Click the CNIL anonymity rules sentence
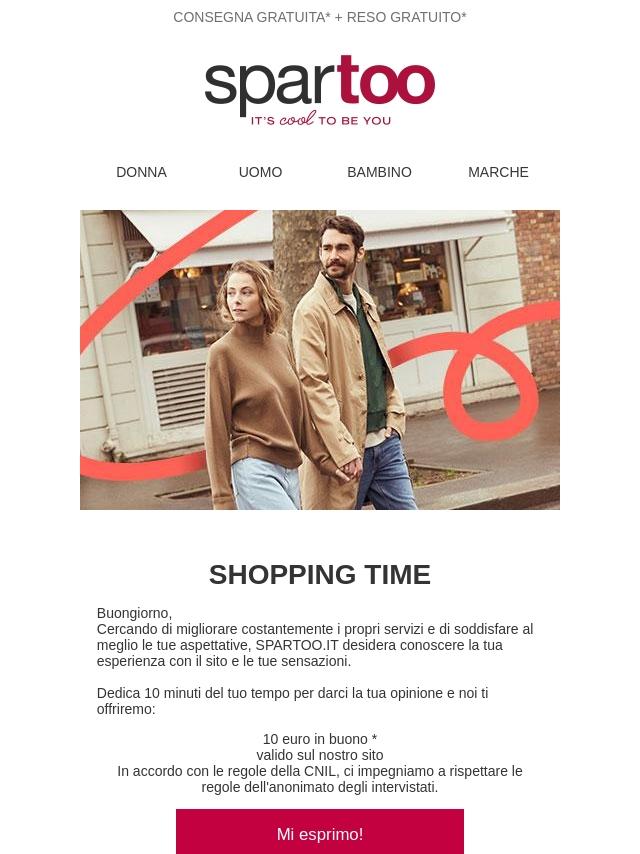The image size is (640, 854). click(320, 779)
